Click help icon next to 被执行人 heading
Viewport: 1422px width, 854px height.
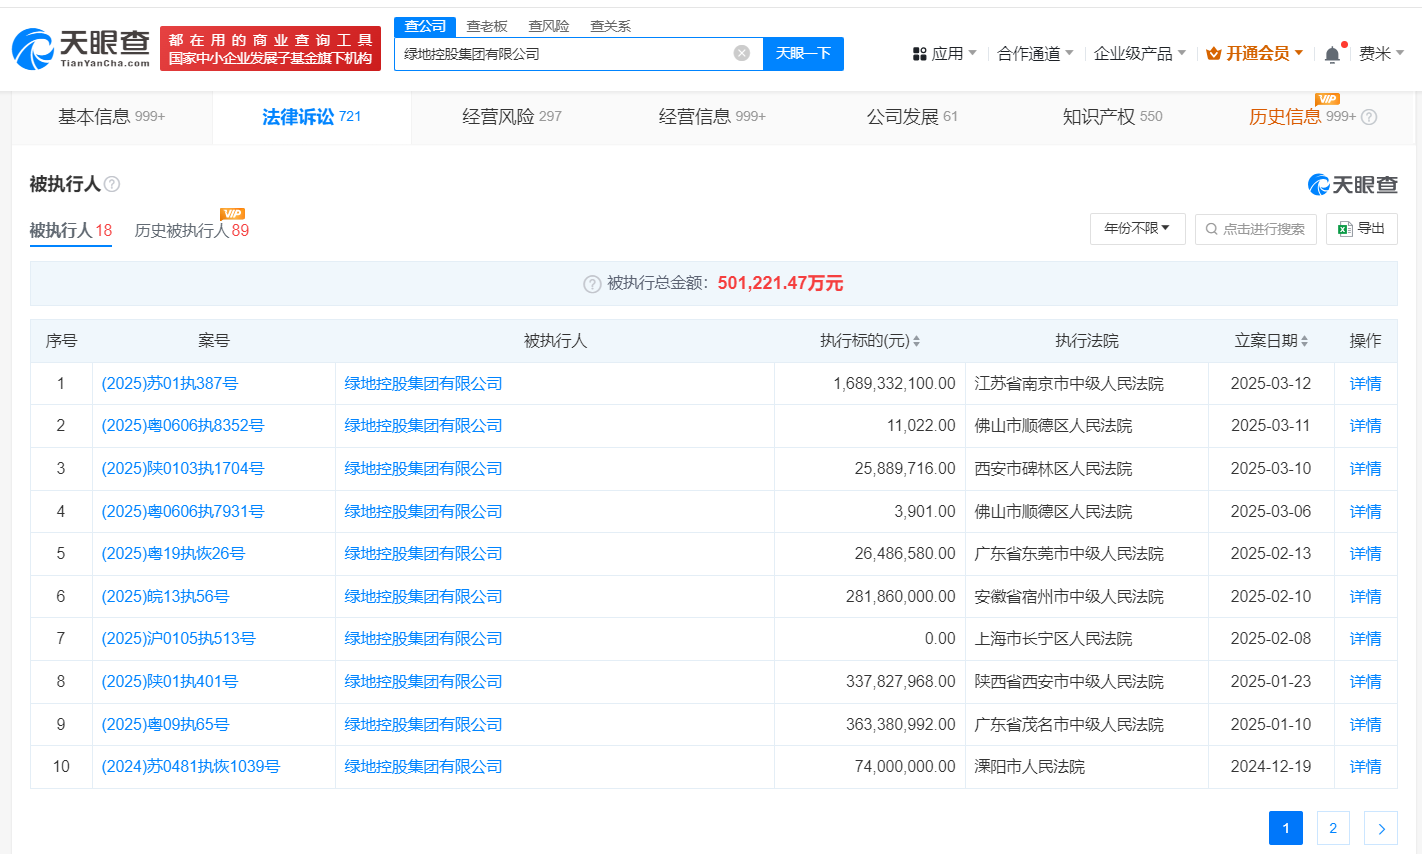point(112,184)
